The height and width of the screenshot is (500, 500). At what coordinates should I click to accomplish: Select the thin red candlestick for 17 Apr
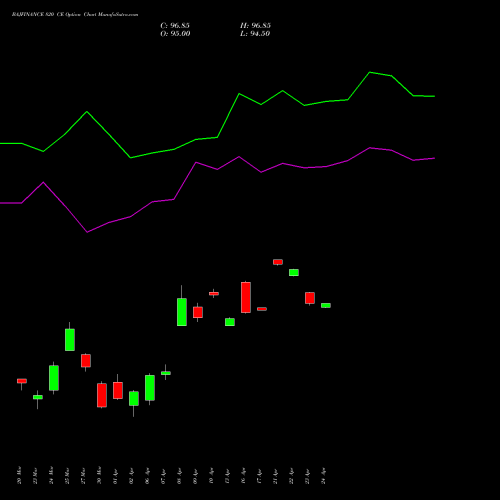[x=262, y=309]
